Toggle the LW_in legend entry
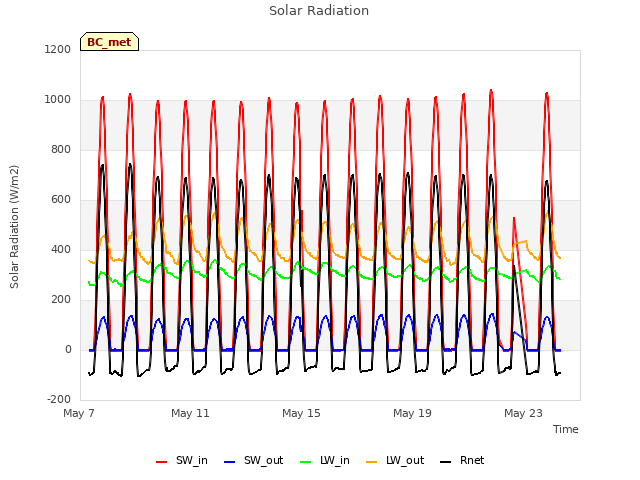This screenshot has height=480, width=640. (x=325, y=461)
